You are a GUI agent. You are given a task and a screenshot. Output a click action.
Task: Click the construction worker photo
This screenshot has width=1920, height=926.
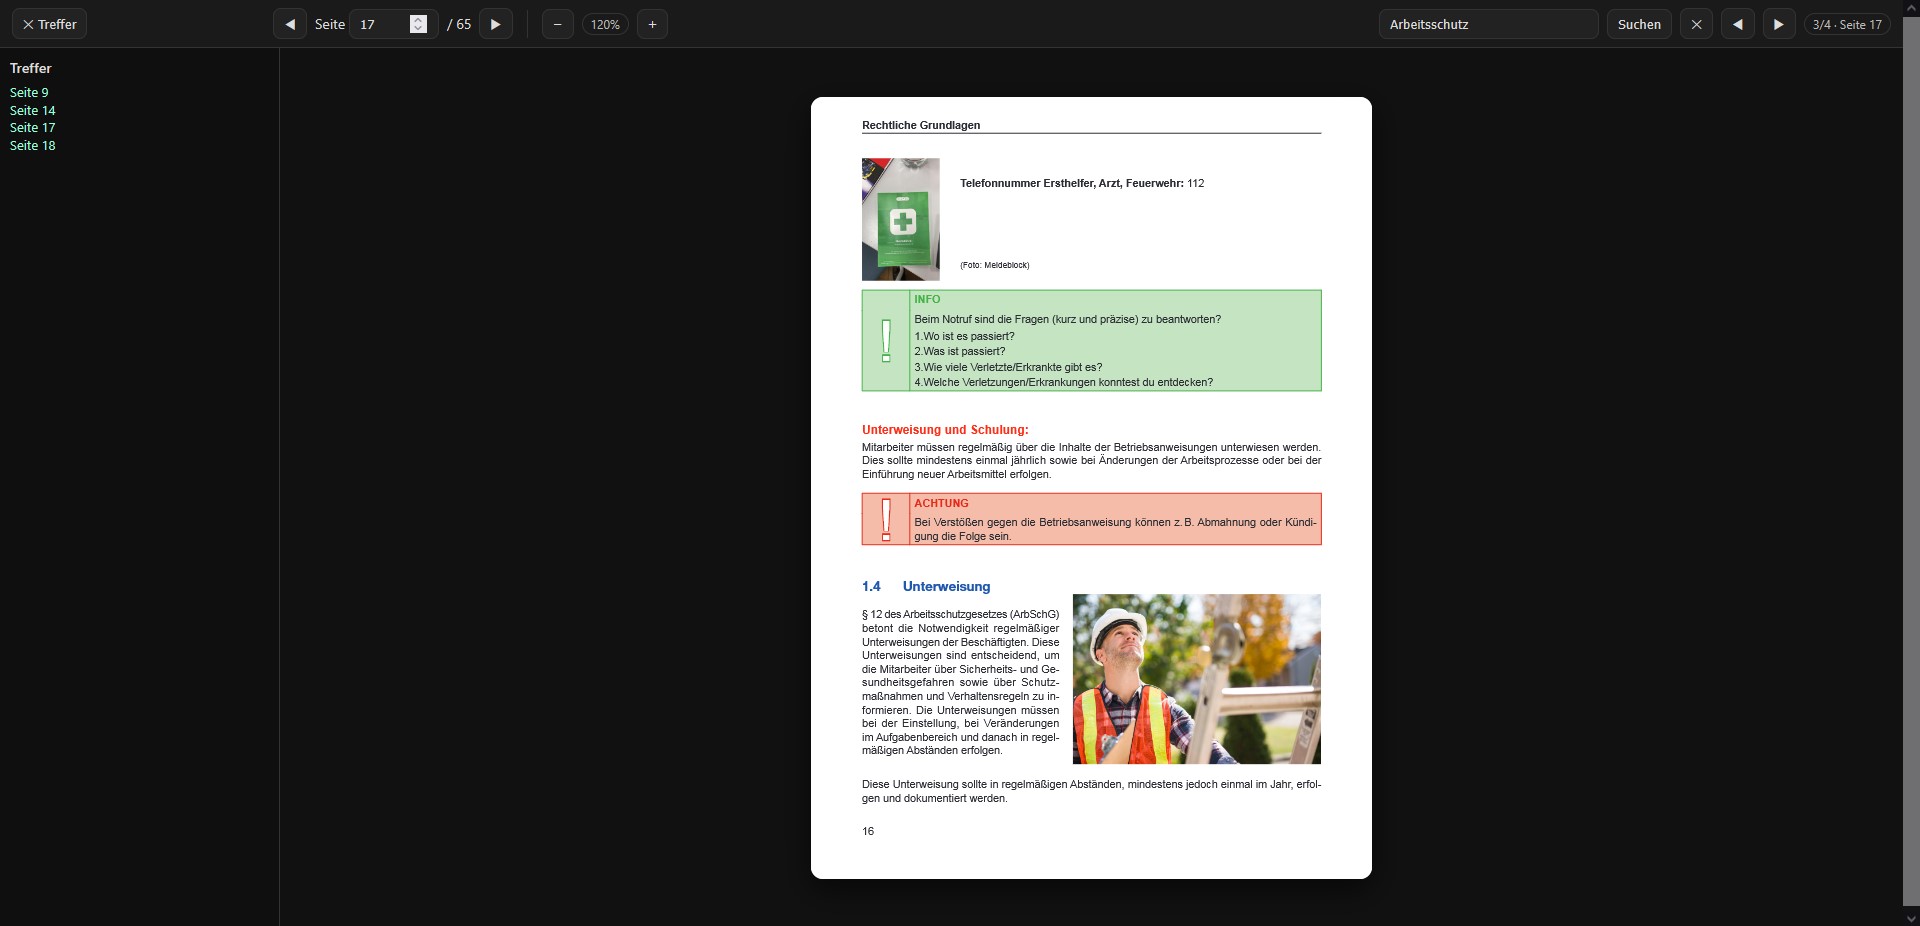pos(1196,679)
